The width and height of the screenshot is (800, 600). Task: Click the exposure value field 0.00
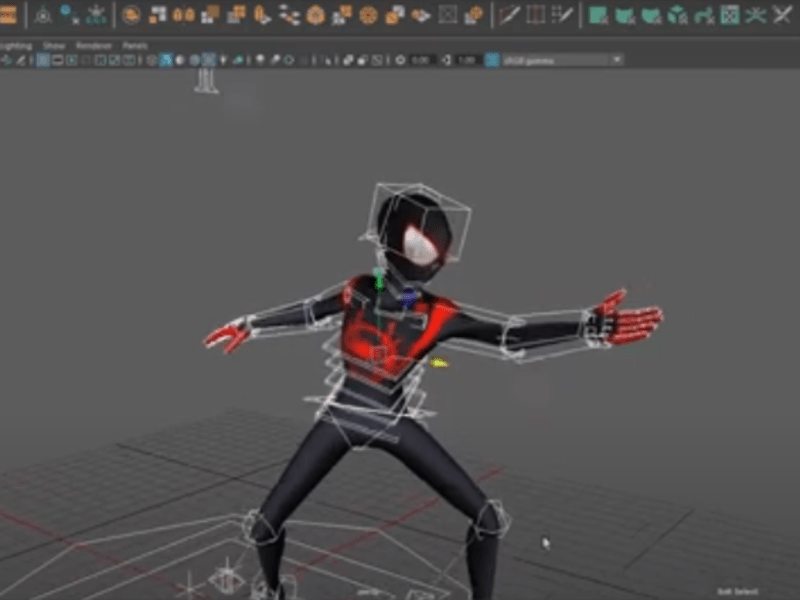click(421, 60)
